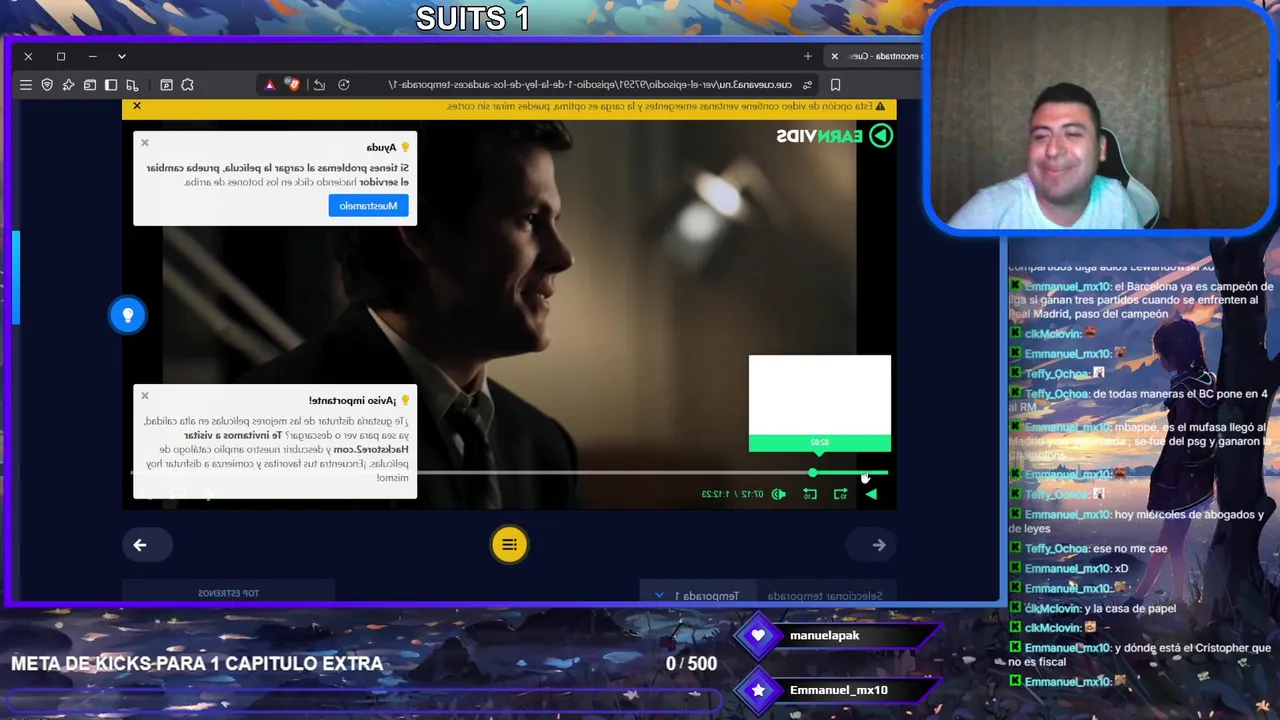Click the blue lightbulb floating button
1280x720 pixels.
point(127,315)
